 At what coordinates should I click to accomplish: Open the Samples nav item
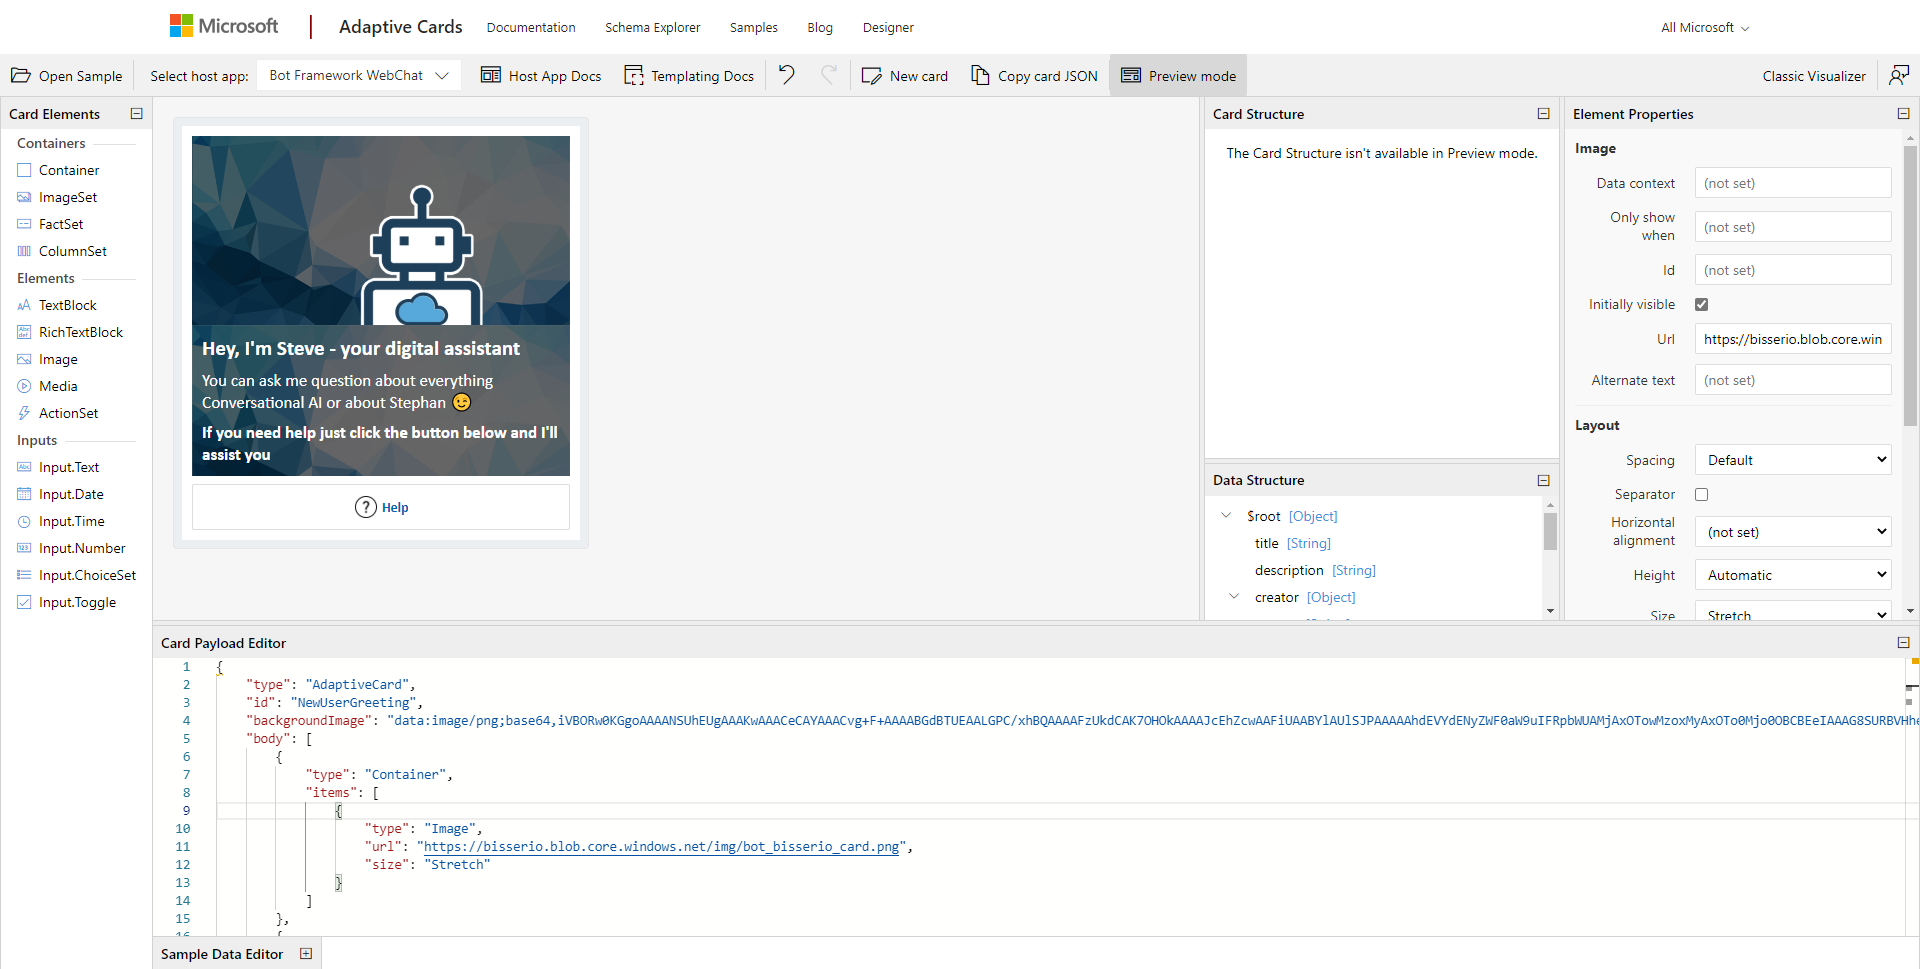[x=753, y=27]
